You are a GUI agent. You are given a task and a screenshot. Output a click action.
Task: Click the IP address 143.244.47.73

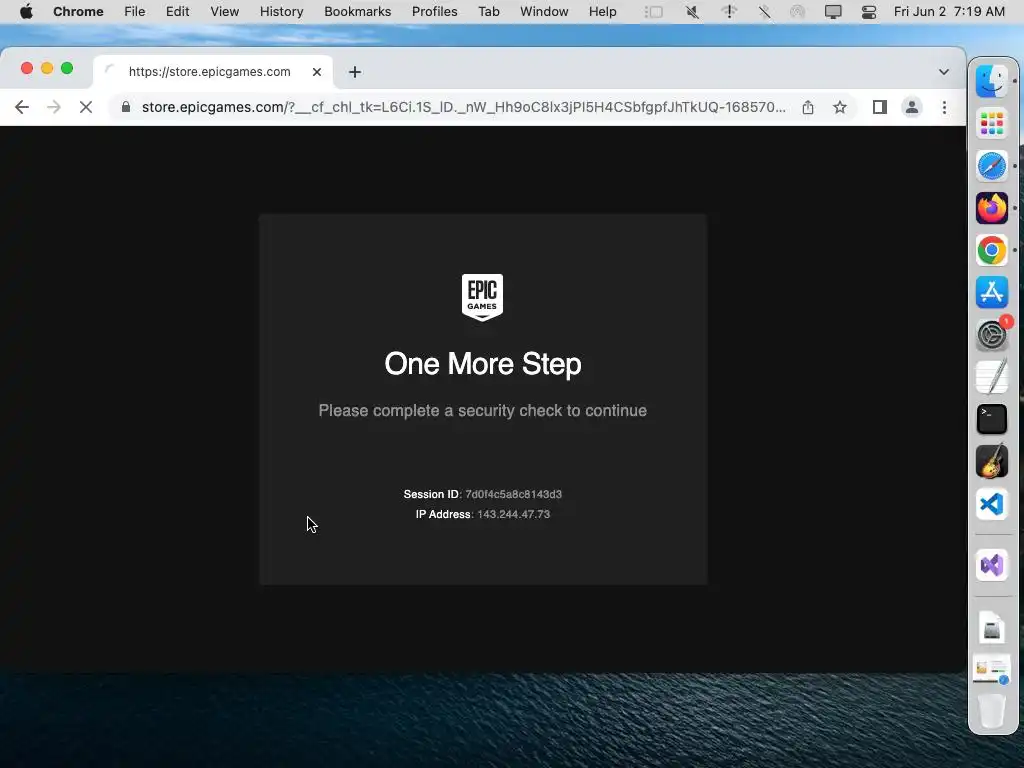513,515
